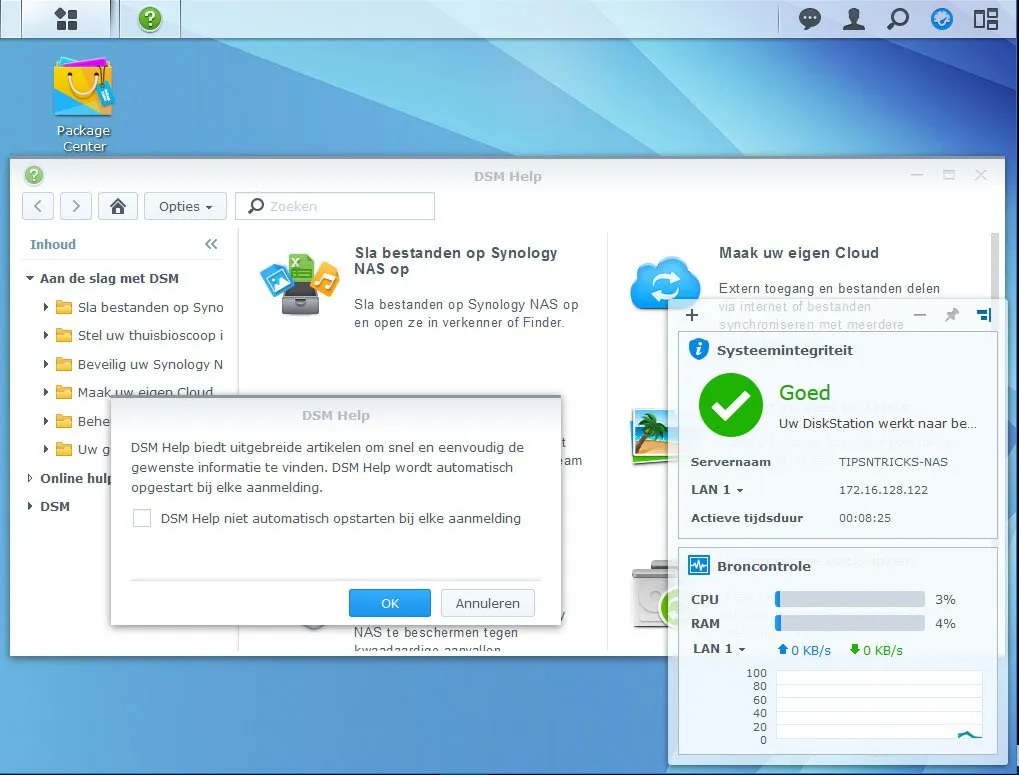
Task: Open the user account options icon
Action: [x=853, y=19]
